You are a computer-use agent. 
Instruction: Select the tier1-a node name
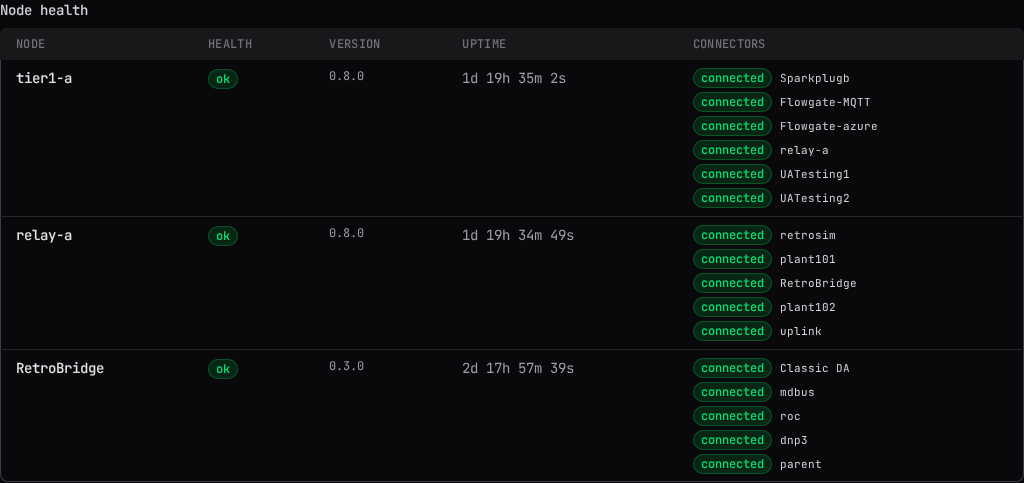(x=44, y=78)
